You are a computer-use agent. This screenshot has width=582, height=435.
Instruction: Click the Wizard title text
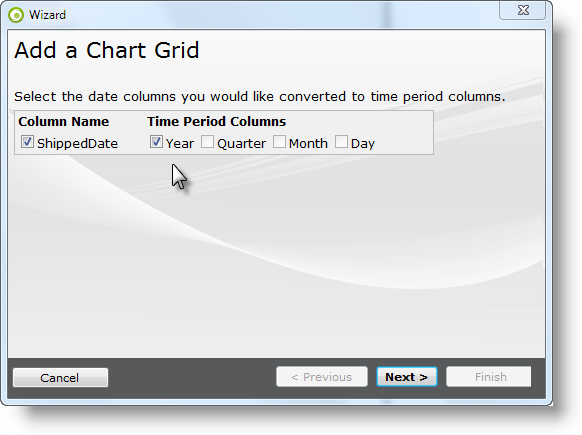coord(48,15)
